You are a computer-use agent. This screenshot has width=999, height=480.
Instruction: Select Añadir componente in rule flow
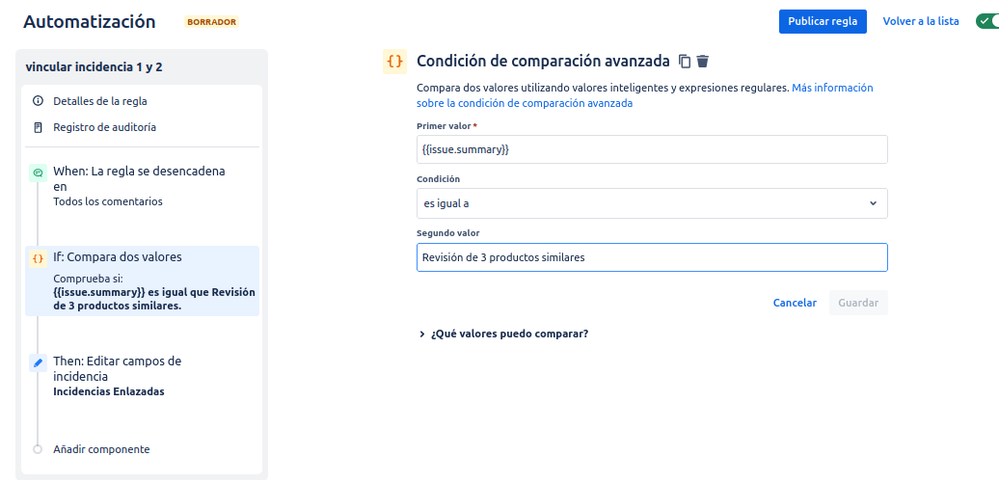pyautogui.click(x=101, y=449)
